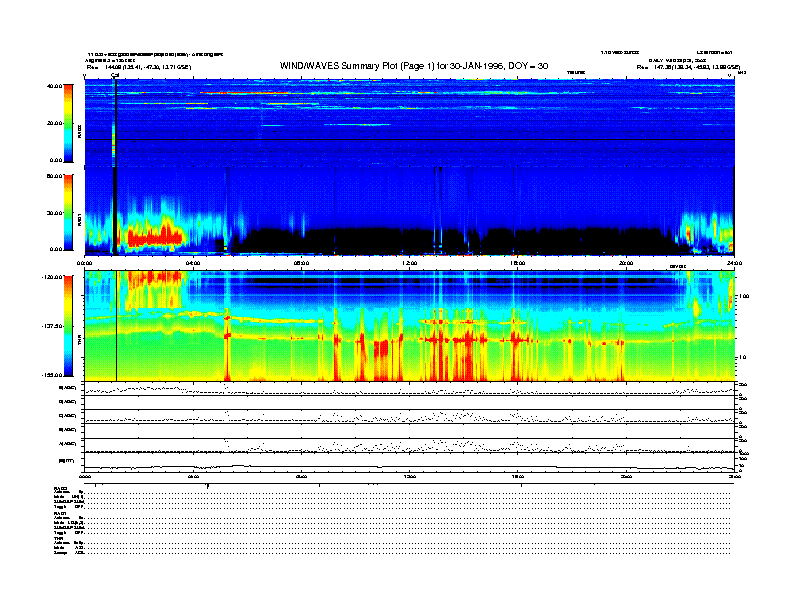Click 20:00 tick below the RAD1 spectrogram

pos(626,263)
